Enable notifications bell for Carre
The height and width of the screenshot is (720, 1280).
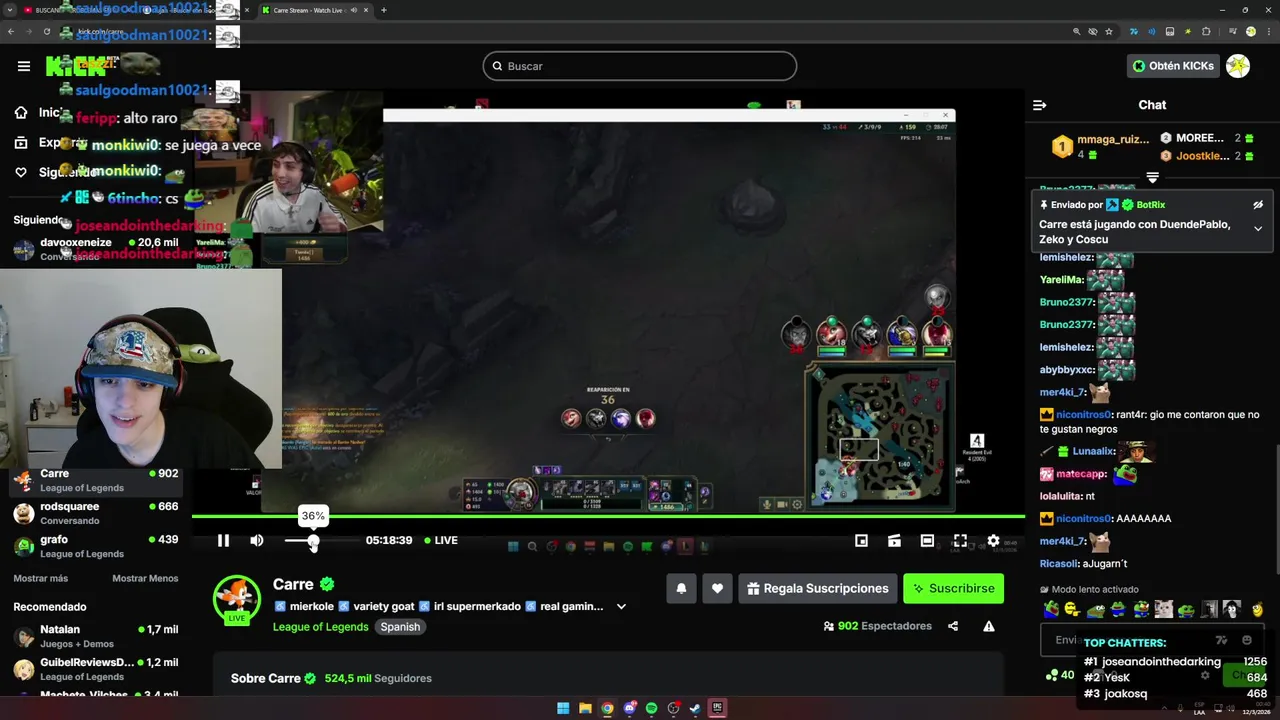point(681,589)
